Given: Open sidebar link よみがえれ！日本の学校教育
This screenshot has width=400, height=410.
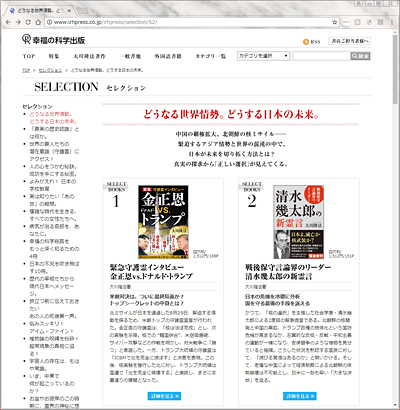Looking at the screenshot, I should tap(53, 185).
